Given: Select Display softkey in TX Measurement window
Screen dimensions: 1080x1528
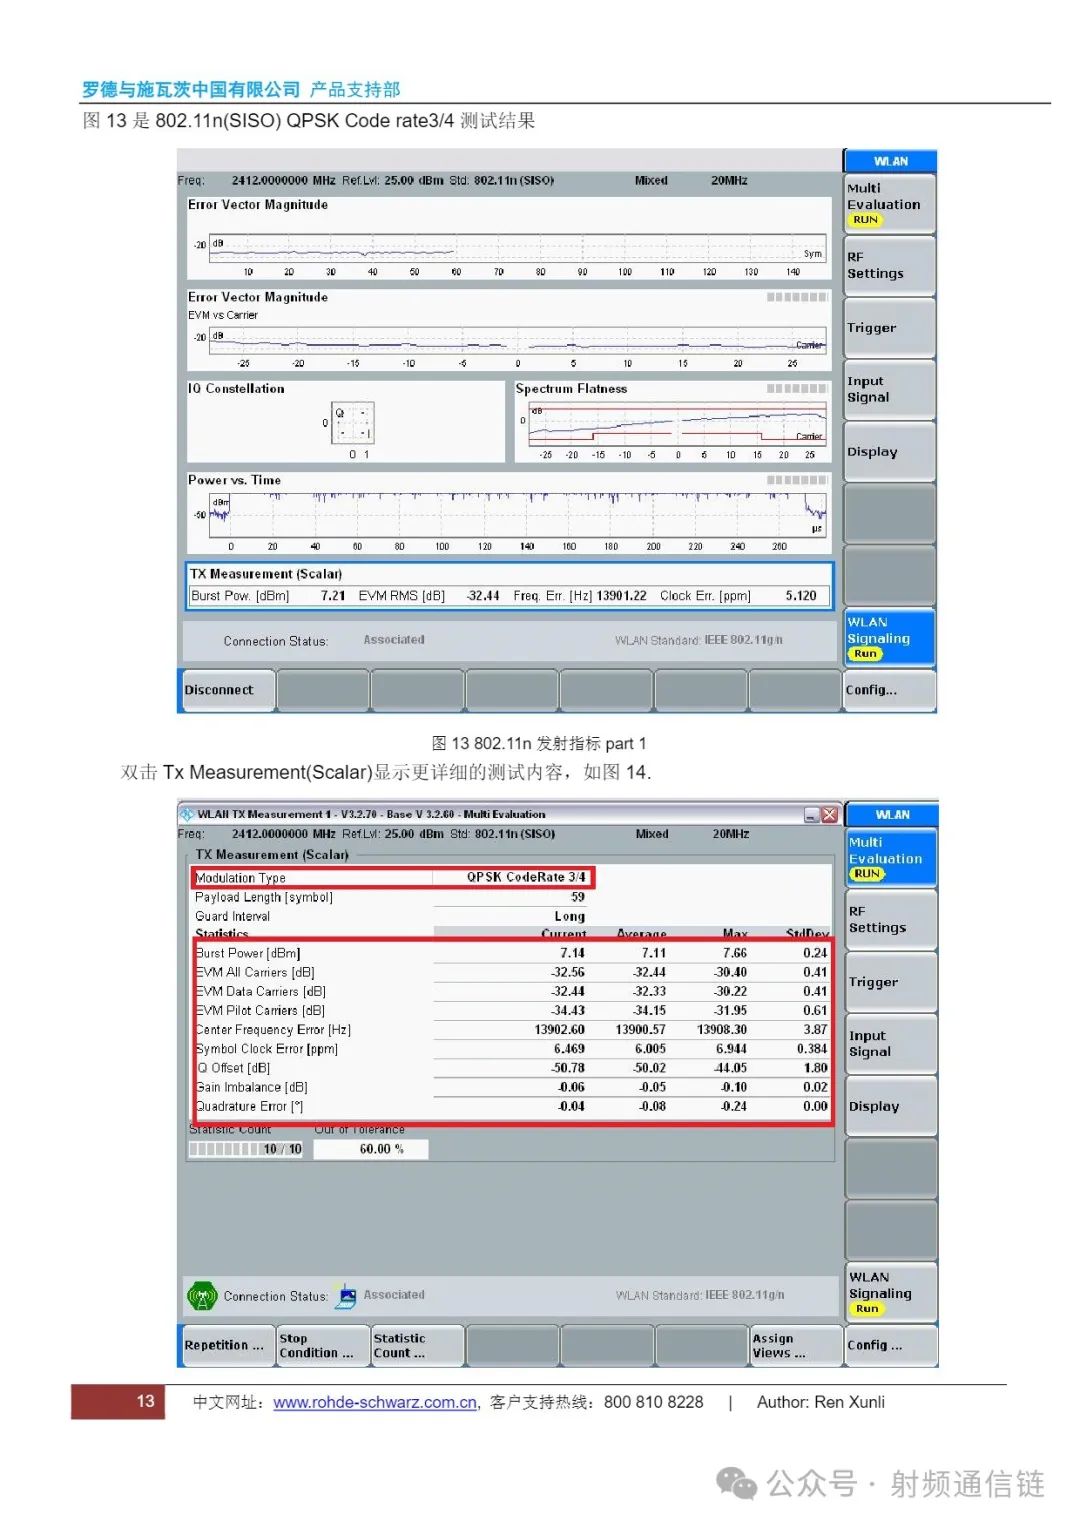Looking at the screenshot, I should (x=891, y=1106).
